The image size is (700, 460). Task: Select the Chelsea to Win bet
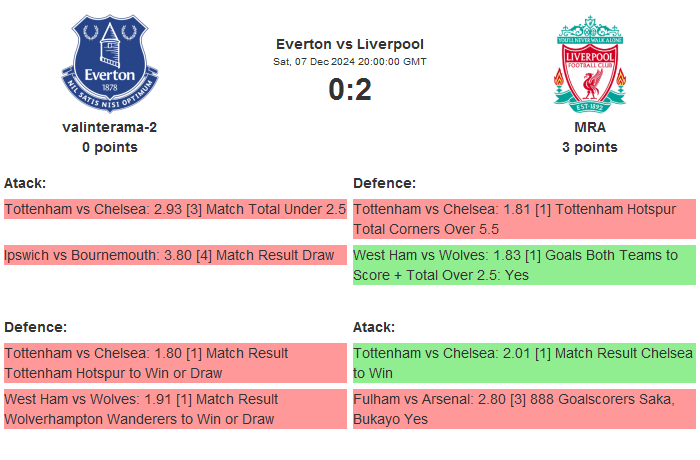[524, 363]
